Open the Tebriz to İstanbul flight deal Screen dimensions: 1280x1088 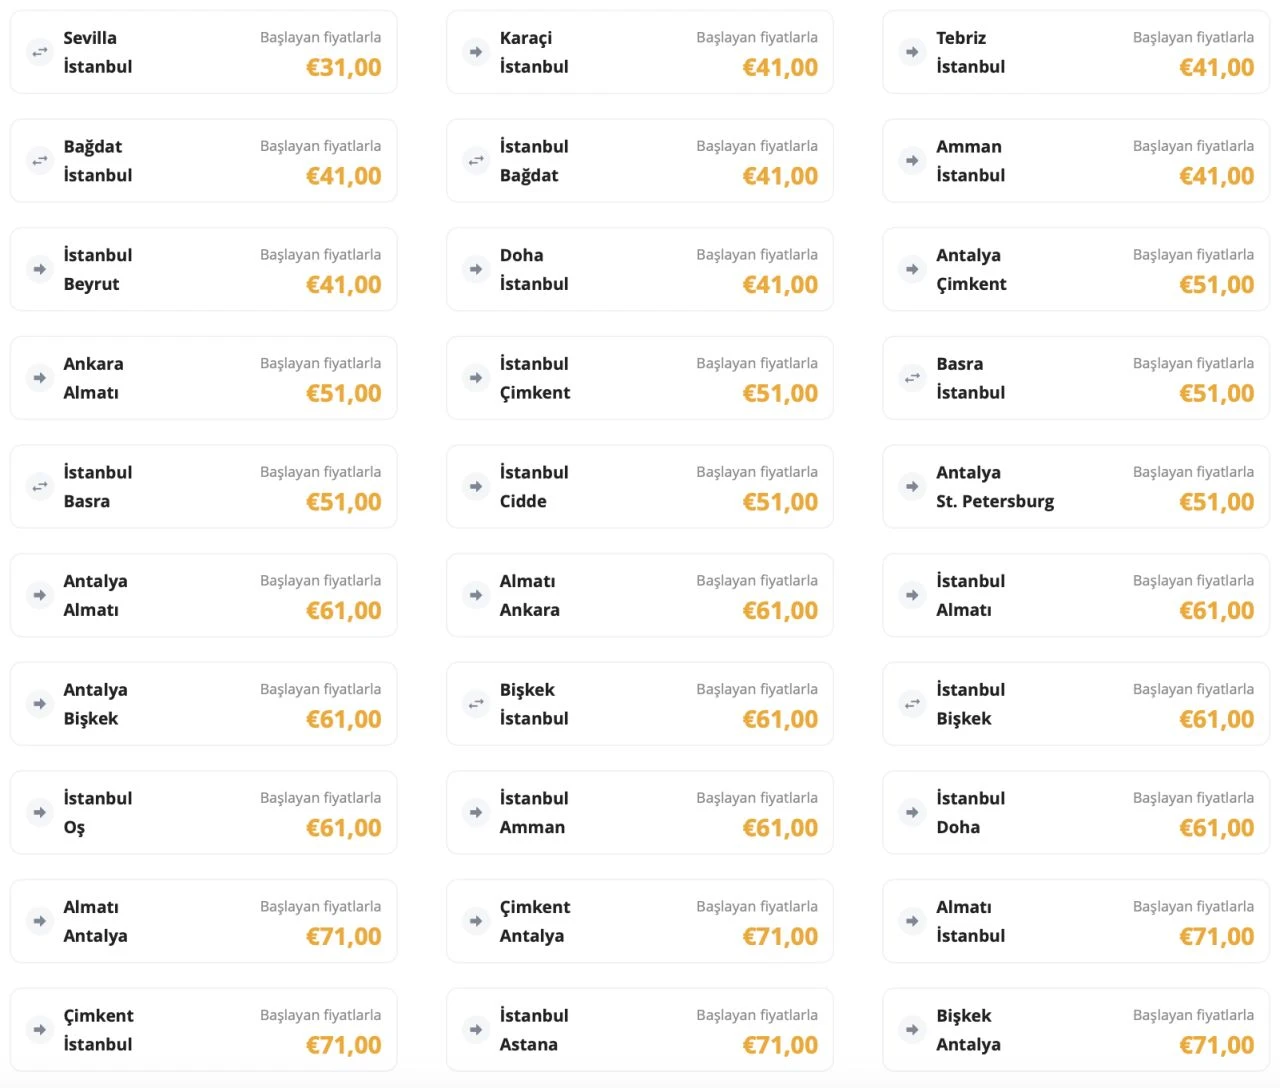1075,52
